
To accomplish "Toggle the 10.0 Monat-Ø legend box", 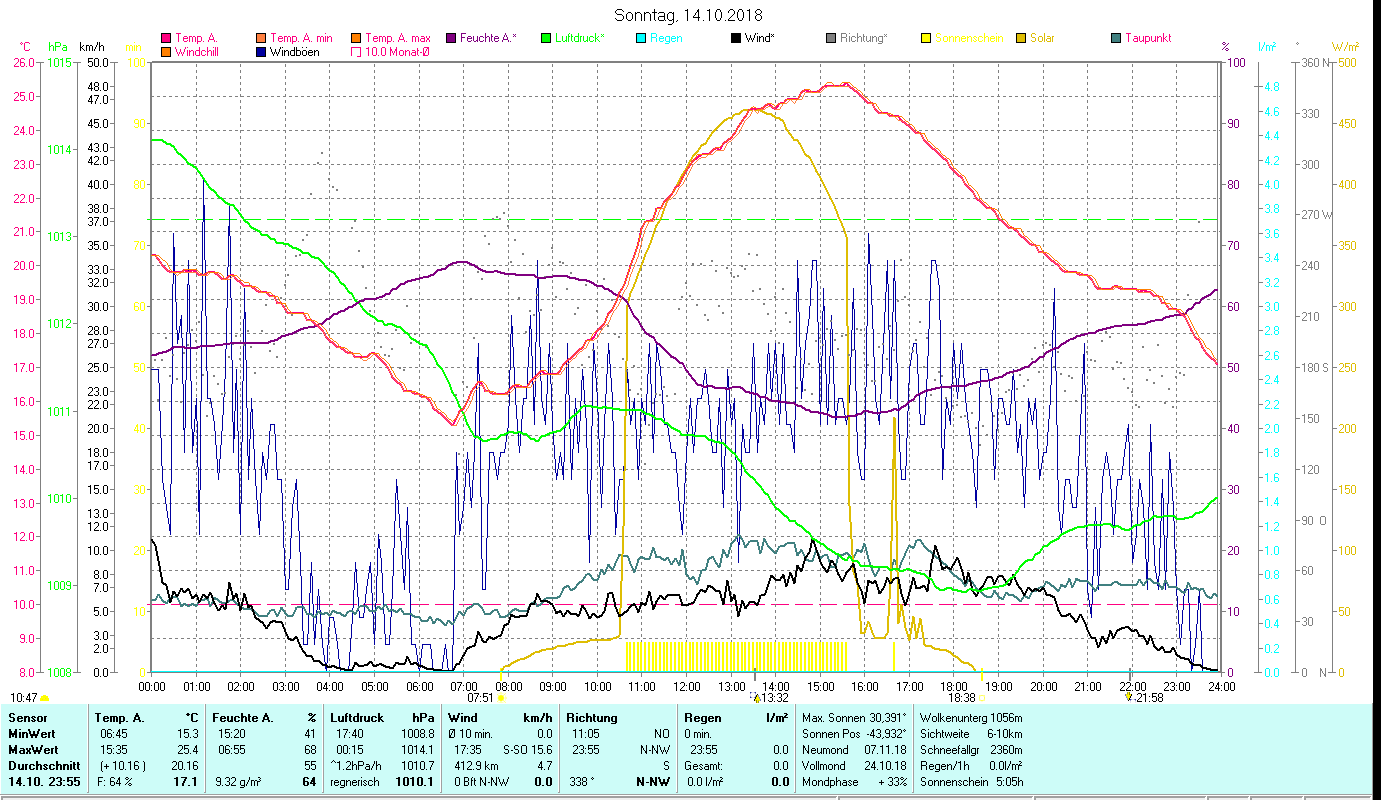I will 357,52.
